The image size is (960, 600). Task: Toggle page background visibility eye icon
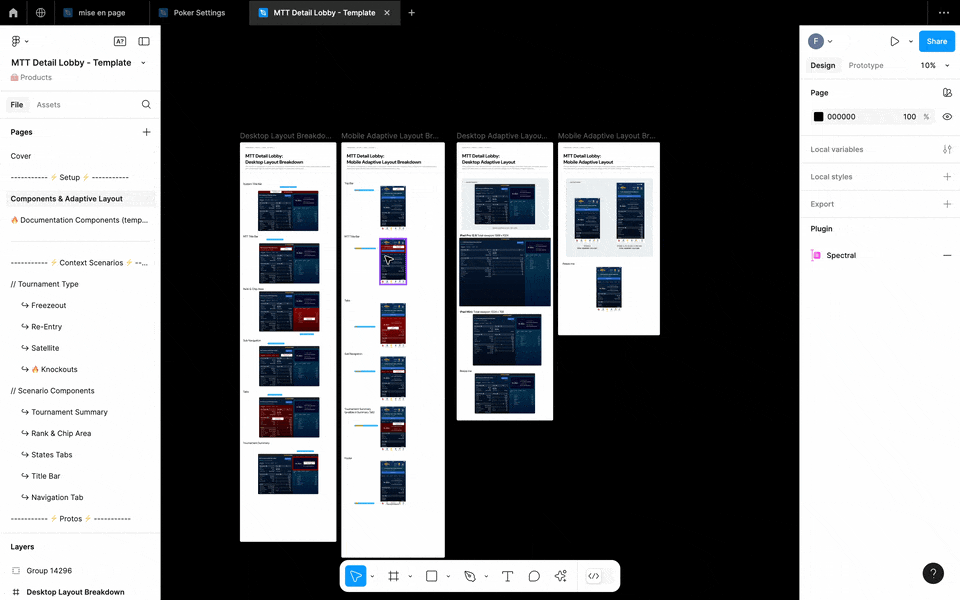click(x=947, y=117)
